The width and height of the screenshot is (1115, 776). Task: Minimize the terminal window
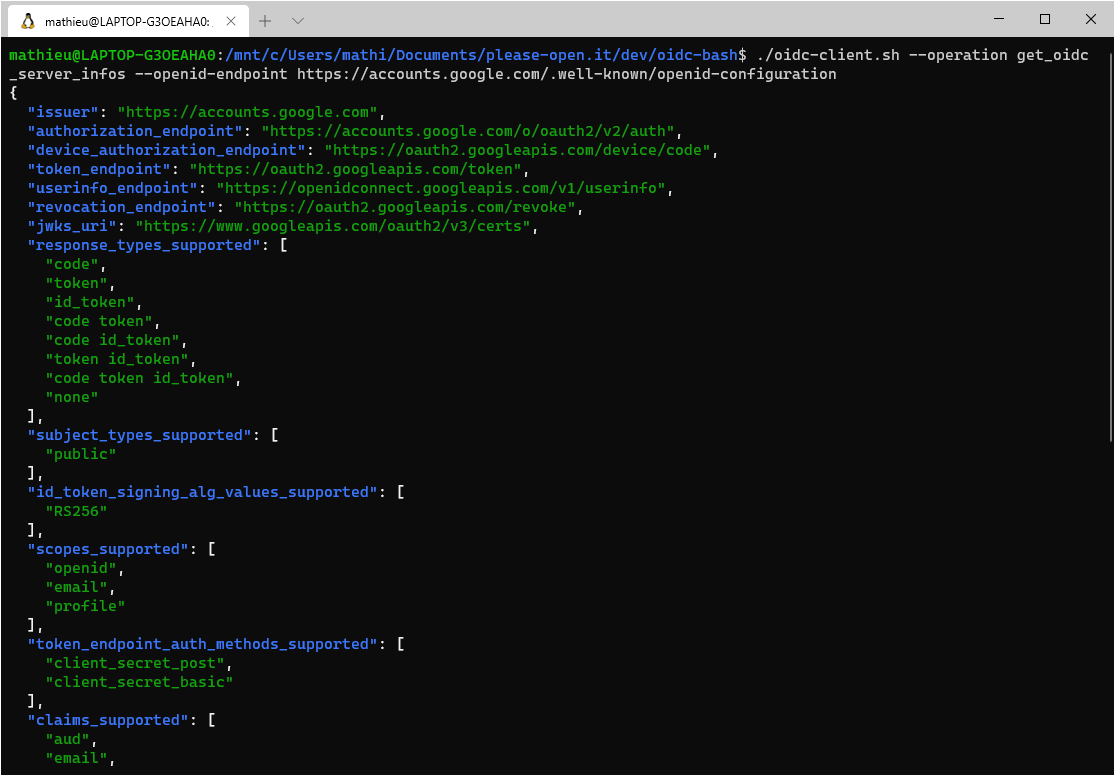click(x=999, y=20)
